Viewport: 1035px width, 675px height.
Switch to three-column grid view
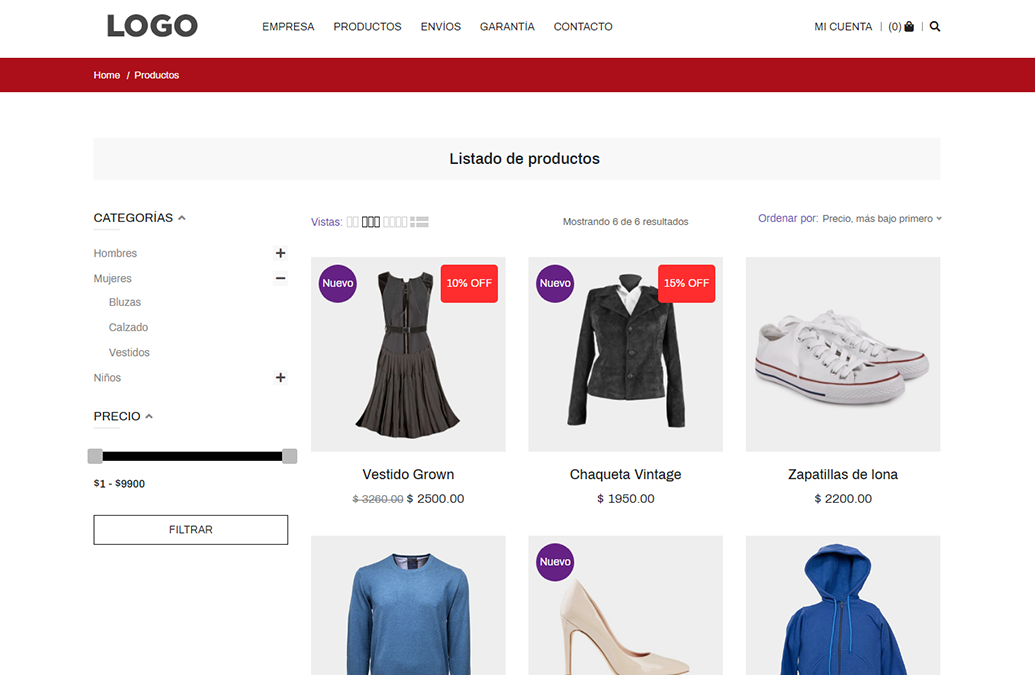[371, 222]
